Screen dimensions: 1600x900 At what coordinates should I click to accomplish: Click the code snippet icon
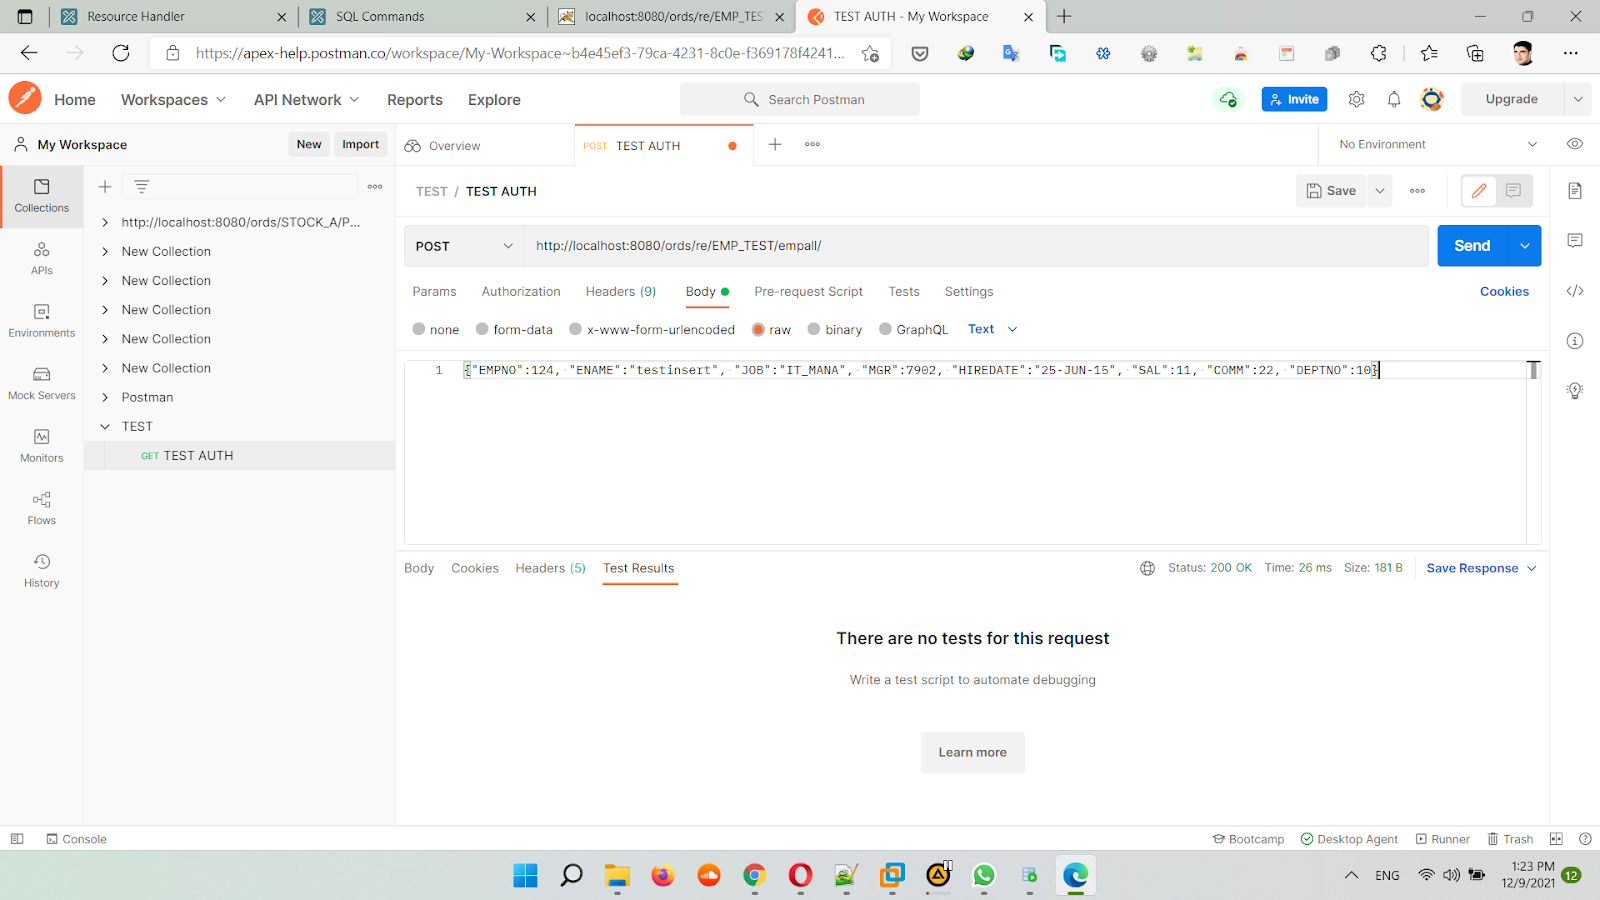coord(1575,291)
